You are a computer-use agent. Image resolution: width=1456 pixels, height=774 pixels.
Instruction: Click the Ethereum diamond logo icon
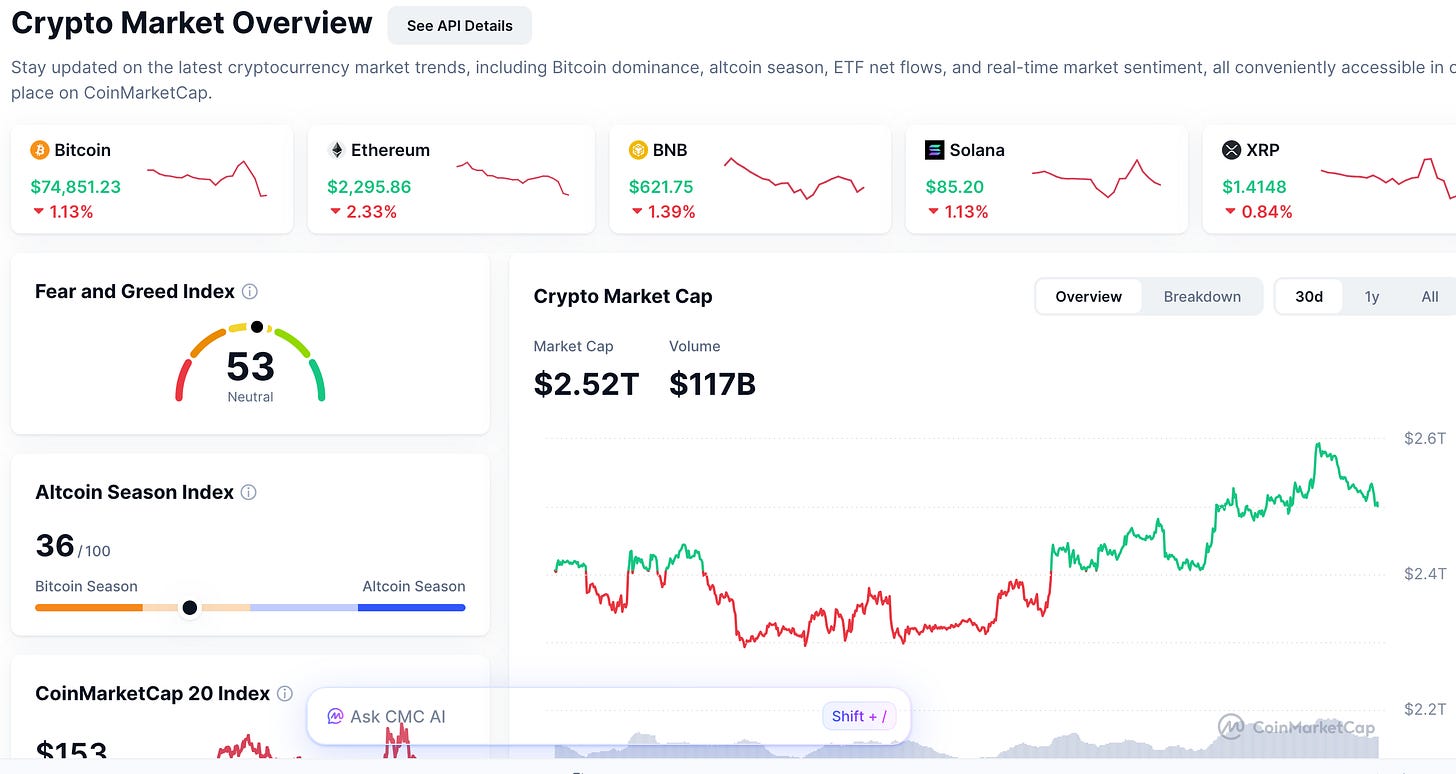click(337, 150)
